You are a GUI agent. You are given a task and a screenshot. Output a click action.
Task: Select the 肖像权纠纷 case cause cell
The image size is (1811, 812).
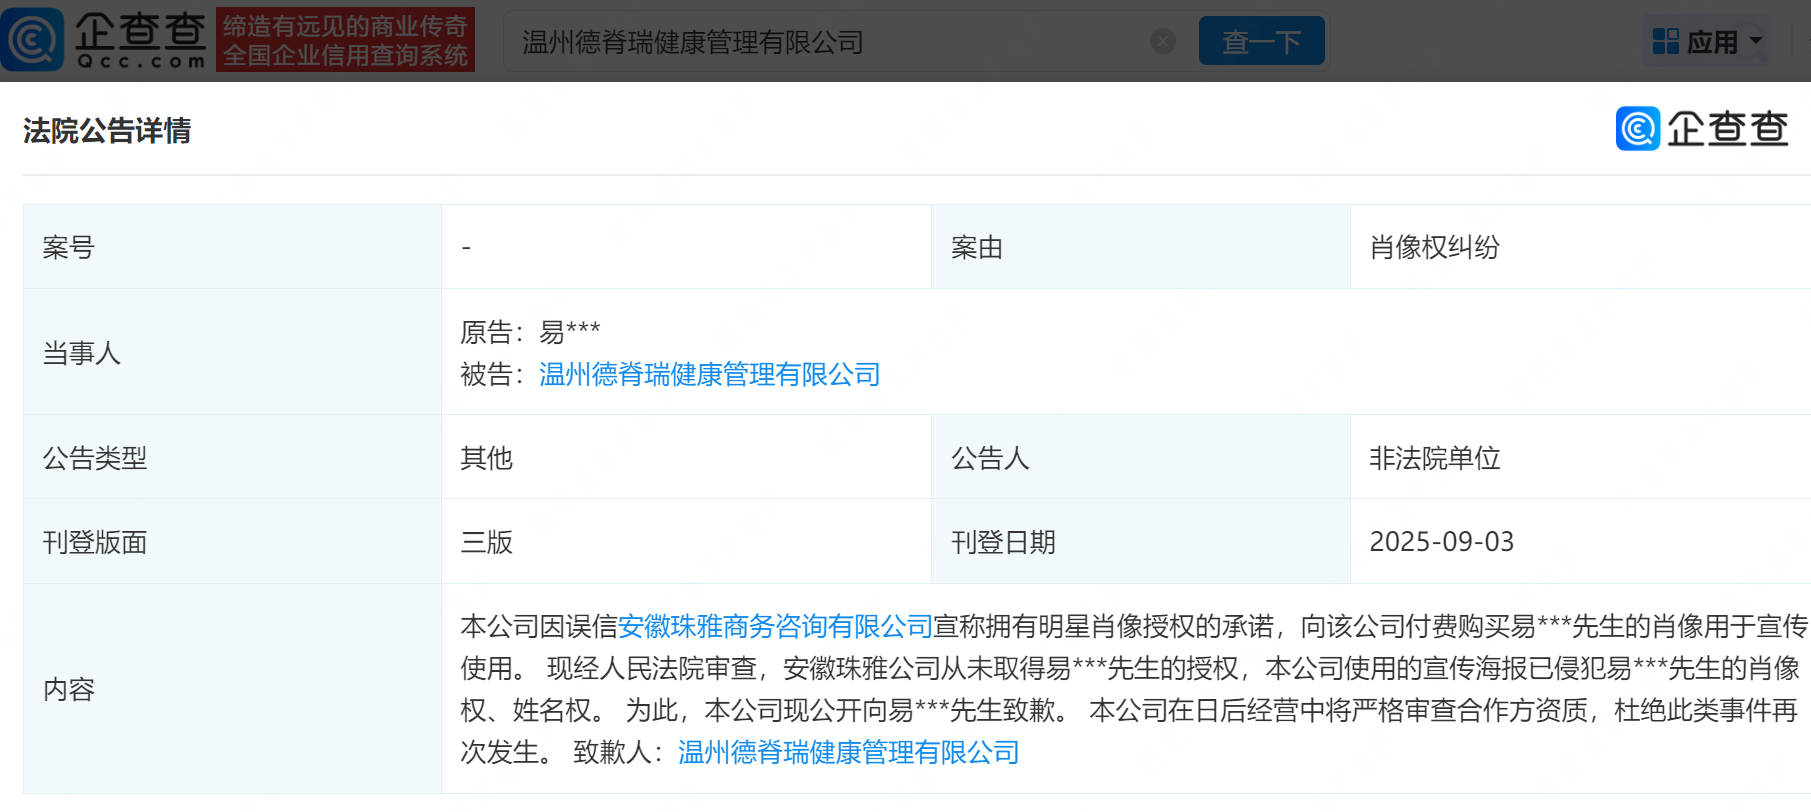click(1434, 248)
